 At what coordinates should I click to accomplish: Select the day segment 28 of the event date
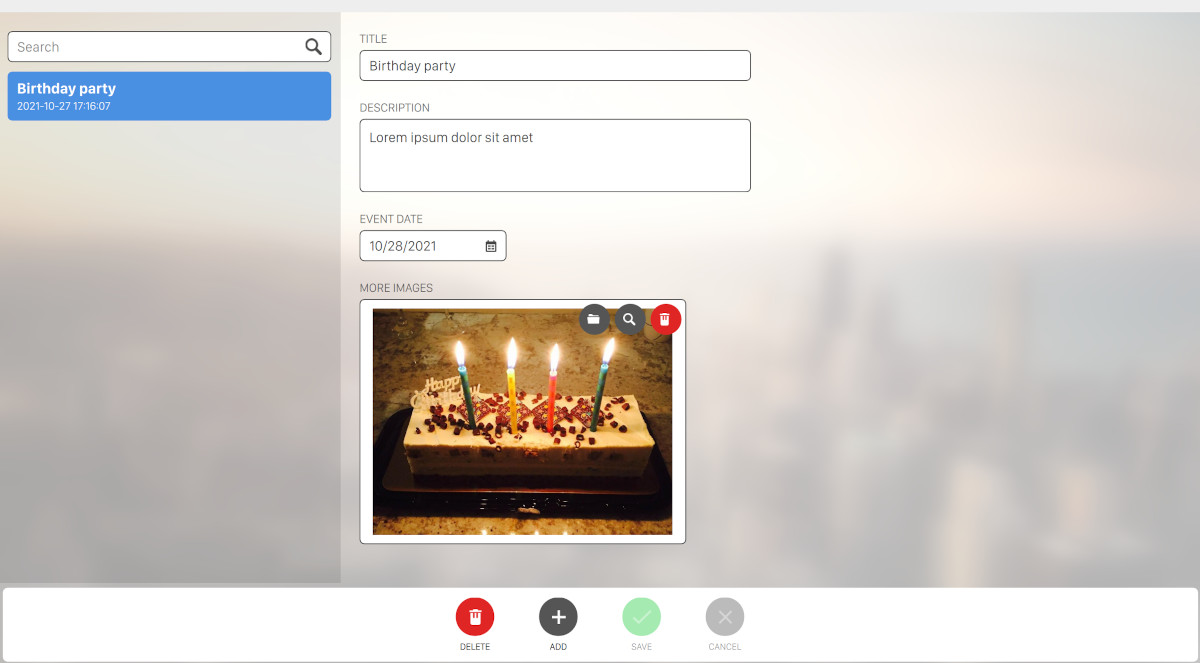coord(397,246)
